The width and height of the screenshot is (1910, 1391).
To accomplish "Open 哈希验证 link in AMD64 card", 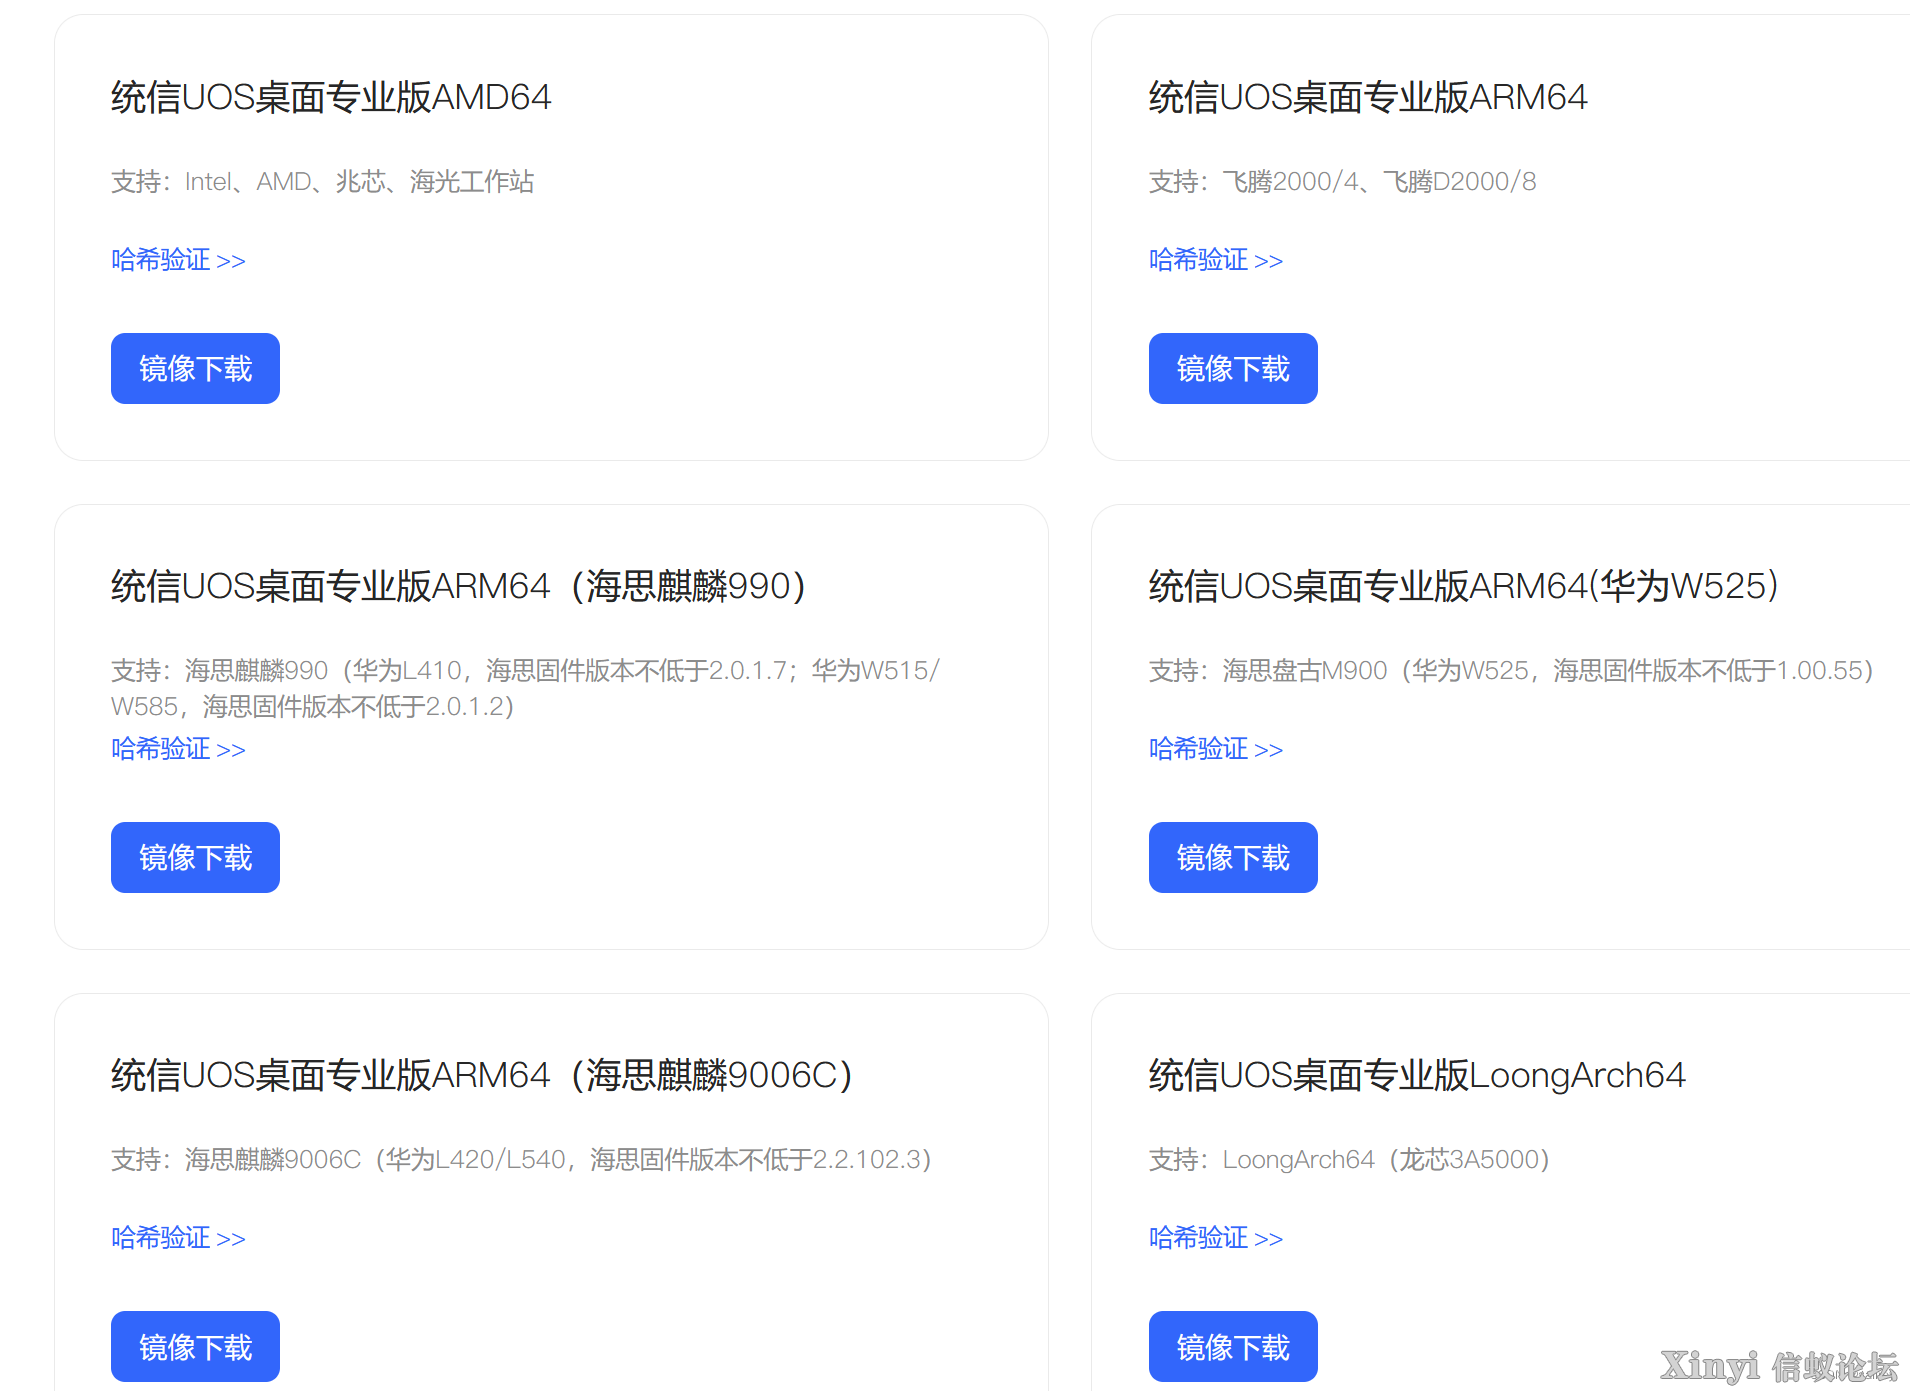I will tap(178, 260).
